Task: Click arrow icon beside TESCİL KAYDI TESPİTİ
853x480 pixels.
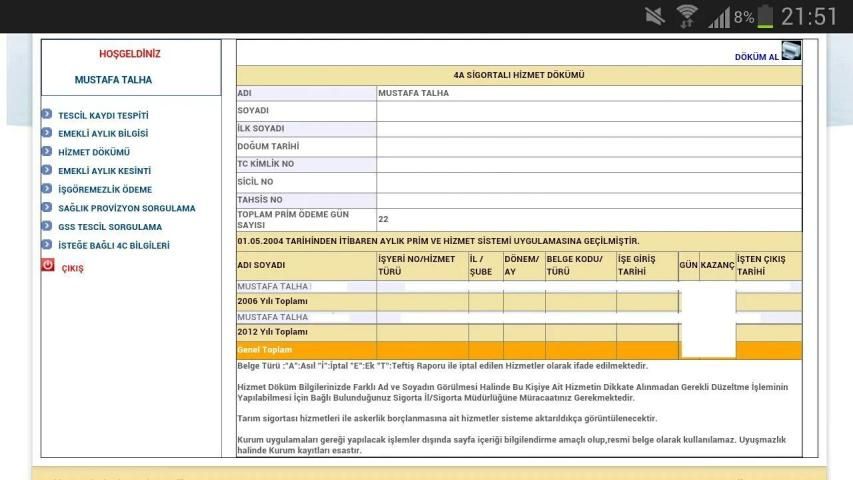Action: 47,115
